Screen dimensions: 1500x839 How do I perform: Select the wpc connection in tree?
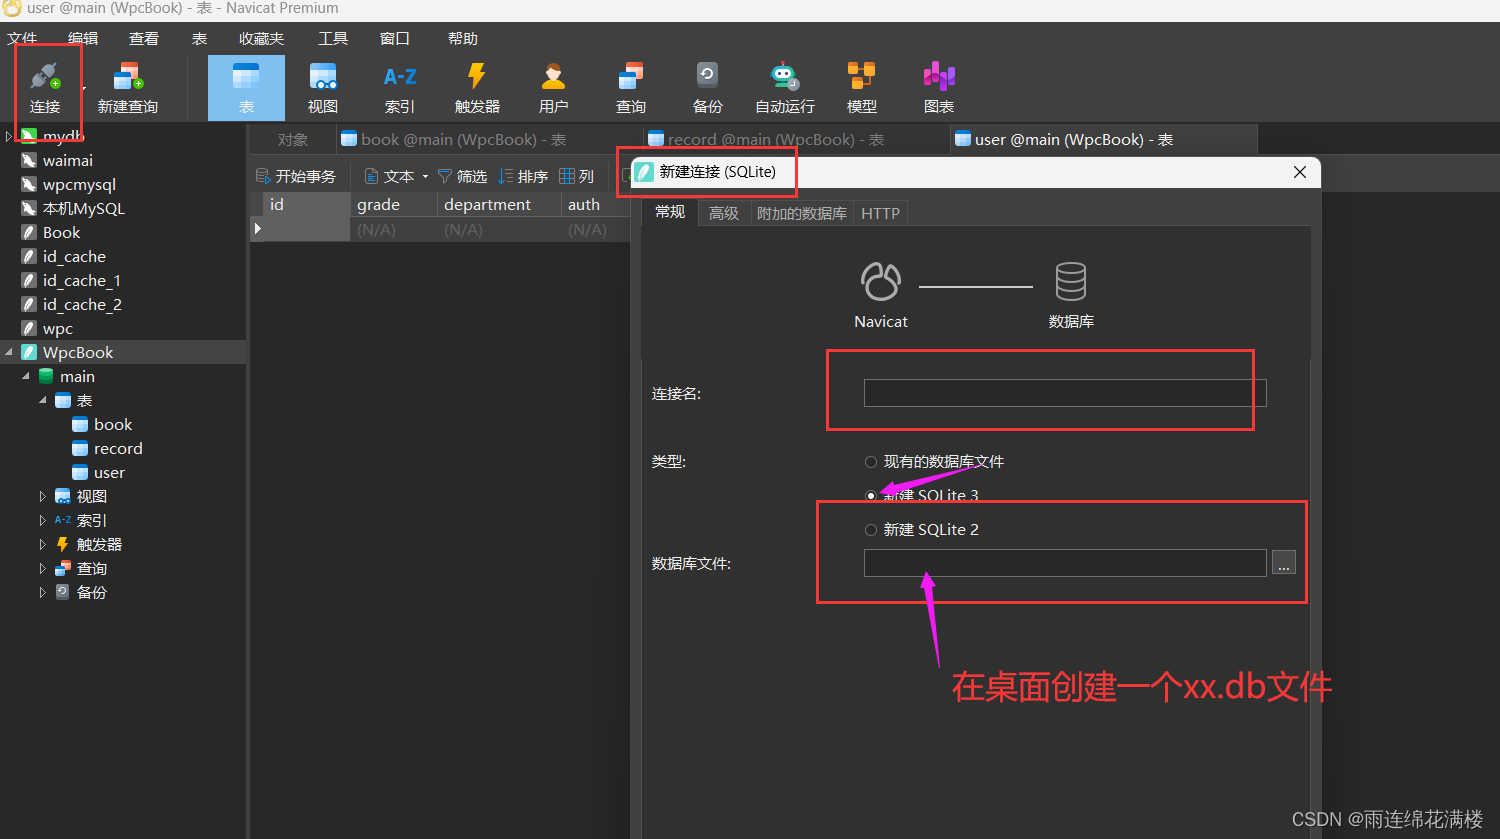[x=58, y=328]
